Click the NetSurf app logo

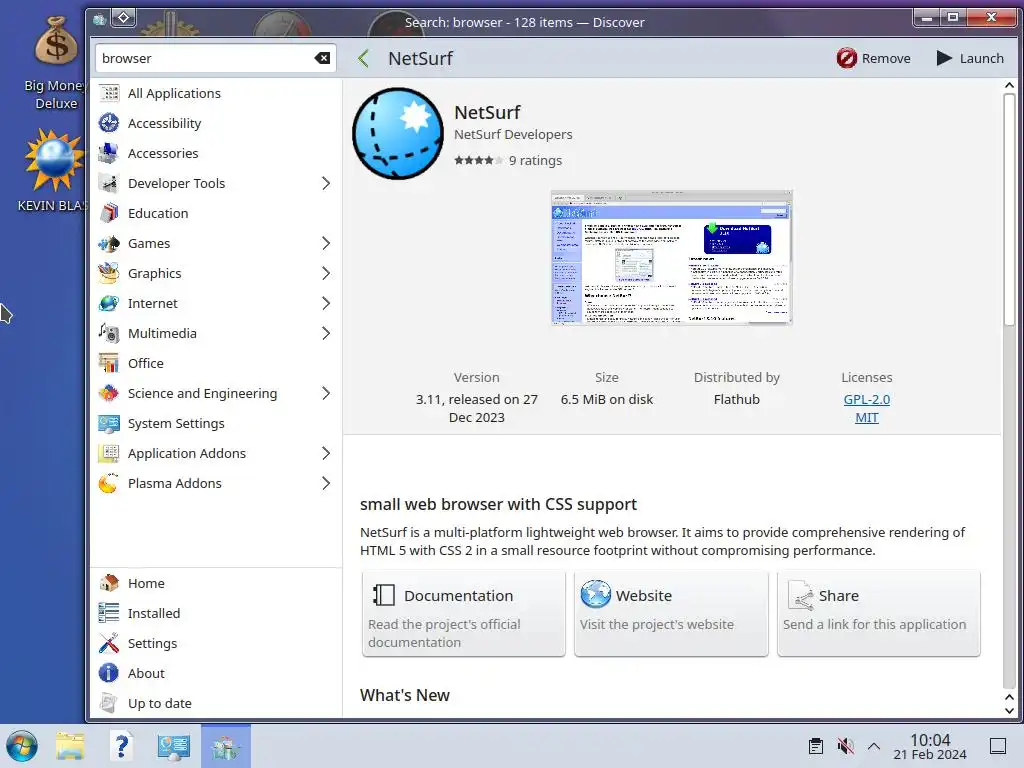tap(398, 134)
